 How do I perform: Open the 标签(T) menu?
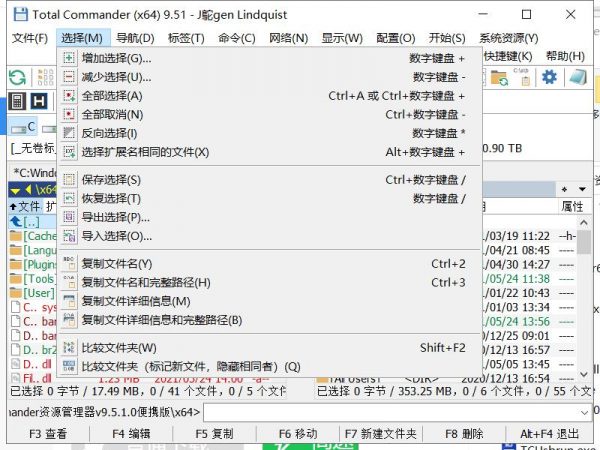(186, 38)
